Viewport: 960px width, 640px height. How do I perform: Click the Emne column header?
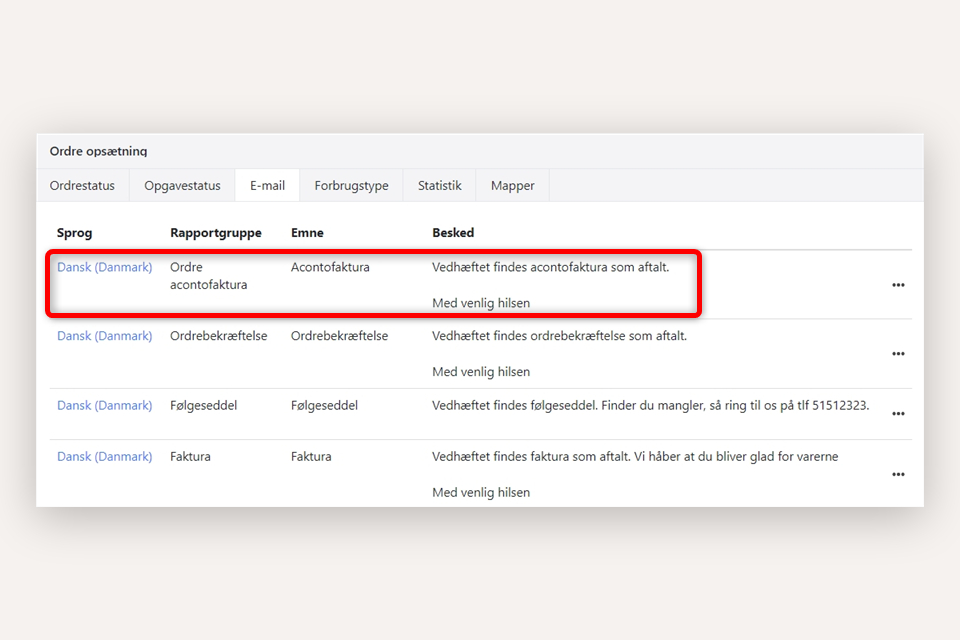click(307, 233)
